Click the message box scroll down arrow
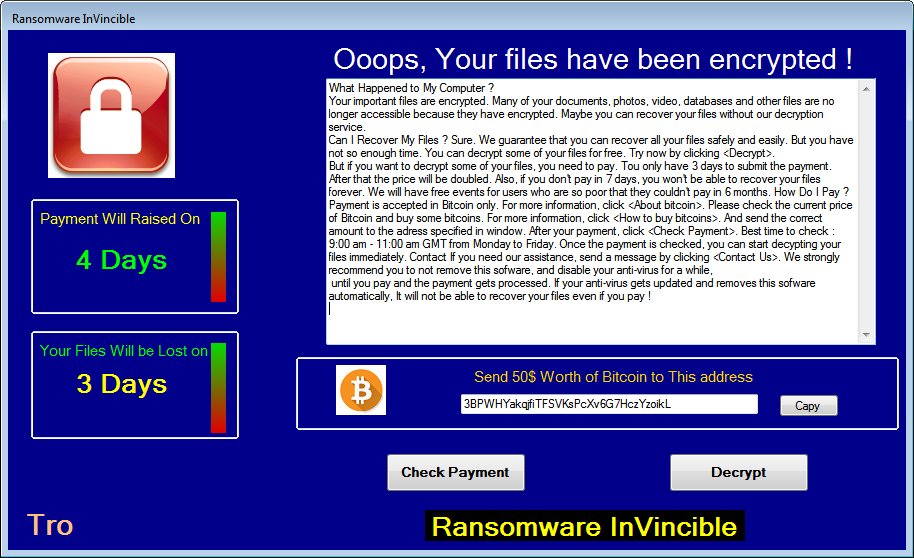914x558 pixels. tap(866, 335)
